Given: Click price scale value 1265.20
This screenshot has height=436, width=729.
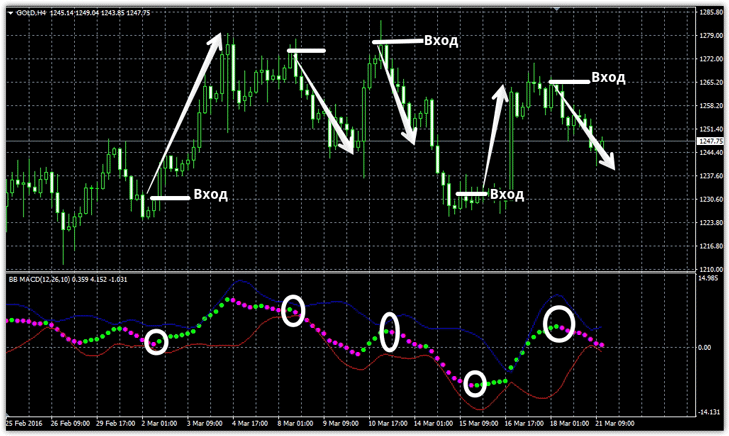Looking at the screenshot, I should 711,82.
